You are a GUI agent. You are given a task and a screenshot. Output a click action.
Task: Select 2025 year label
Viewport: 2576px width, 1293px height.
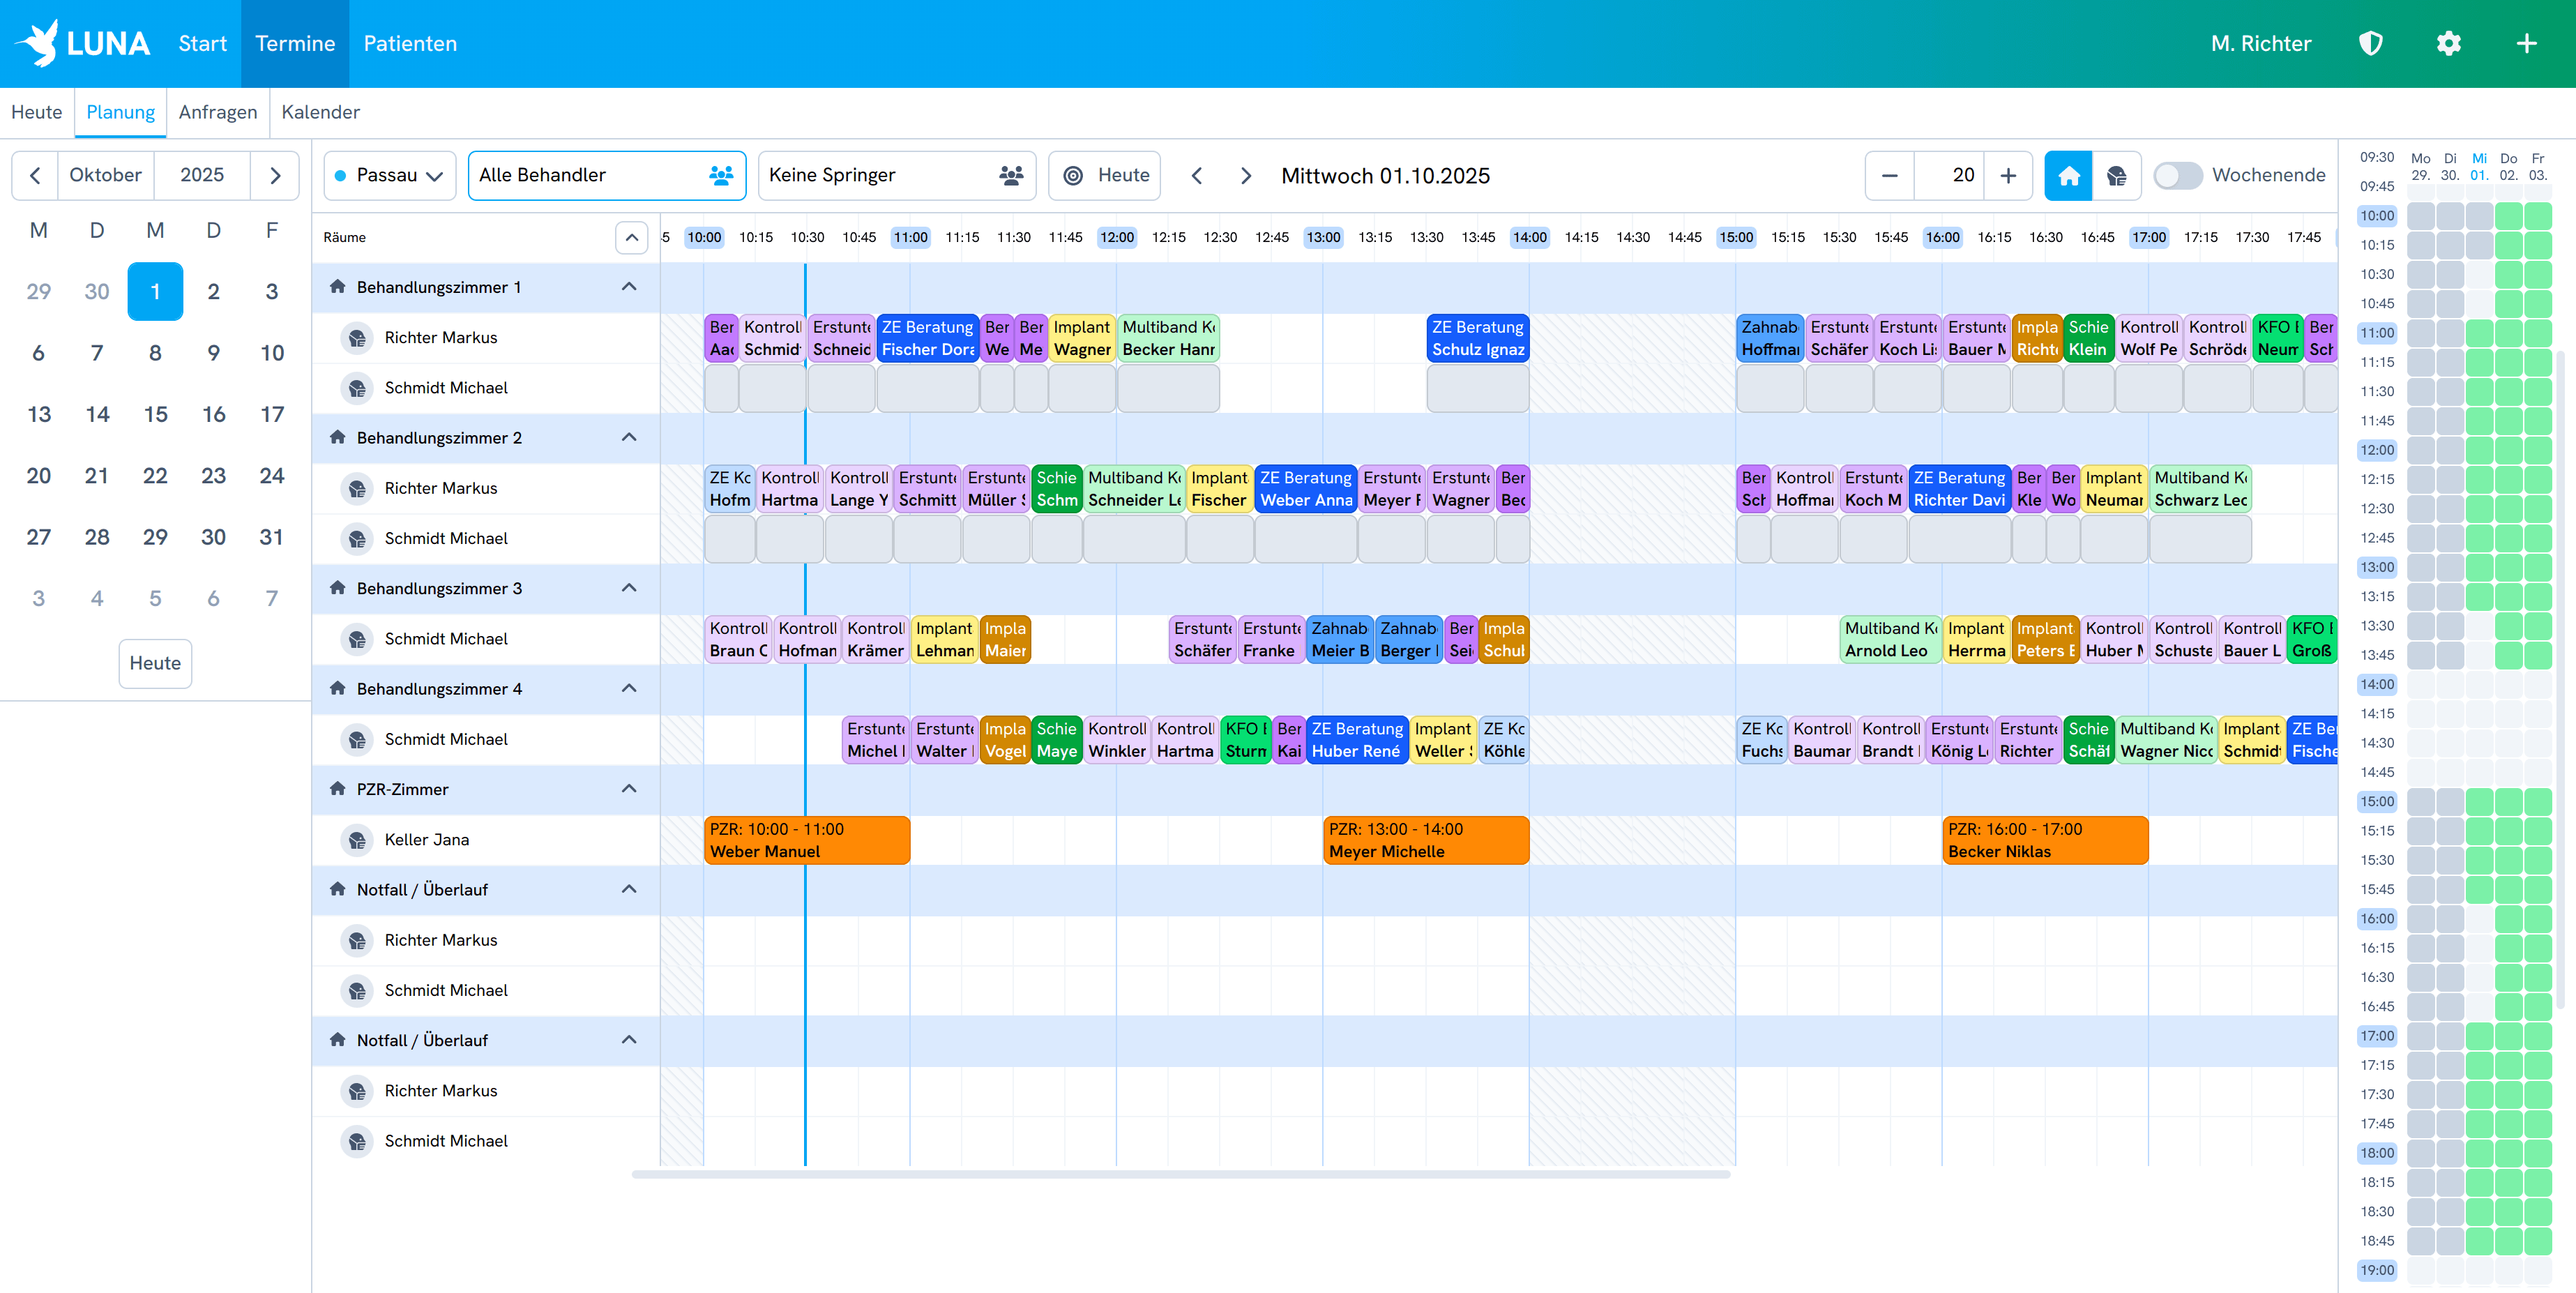click(x=202, y=175)
